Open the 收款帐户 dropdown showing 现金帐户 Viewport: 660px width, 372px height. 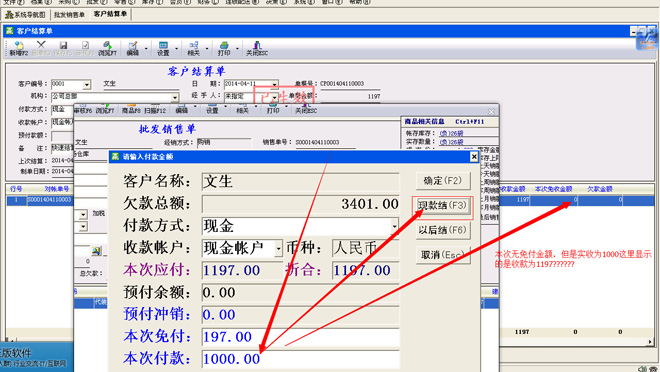click(x=278, y=248)
